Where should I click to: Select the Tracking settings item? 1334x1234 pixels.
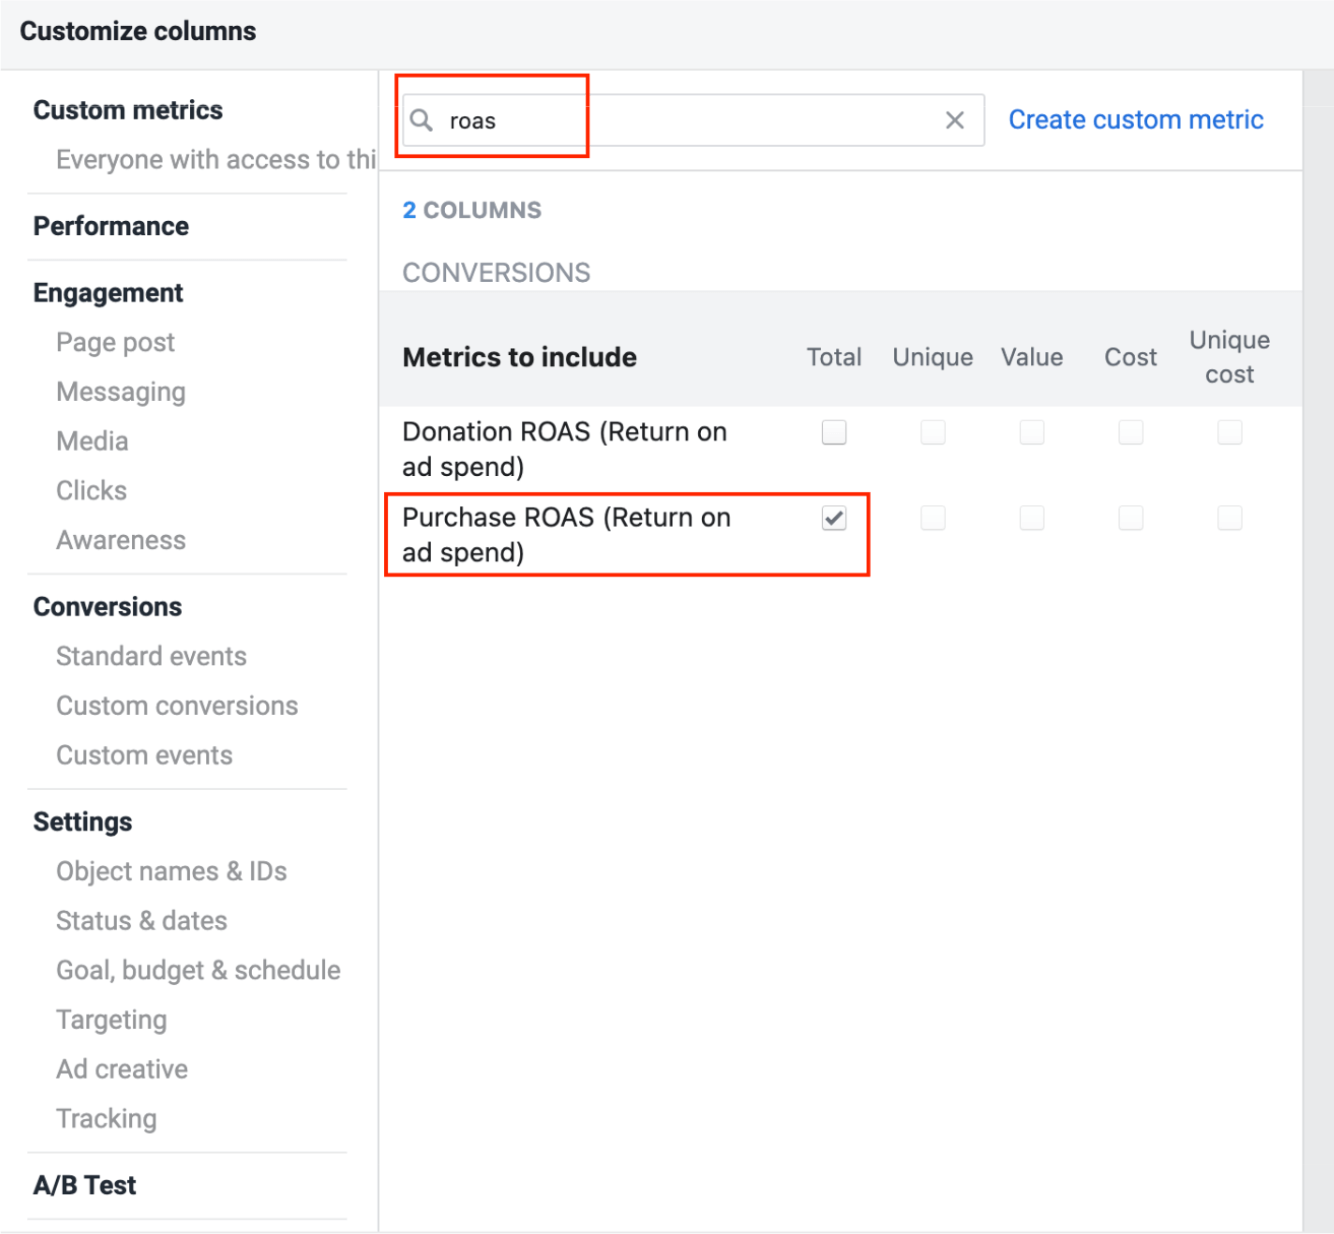(106, 1118)
